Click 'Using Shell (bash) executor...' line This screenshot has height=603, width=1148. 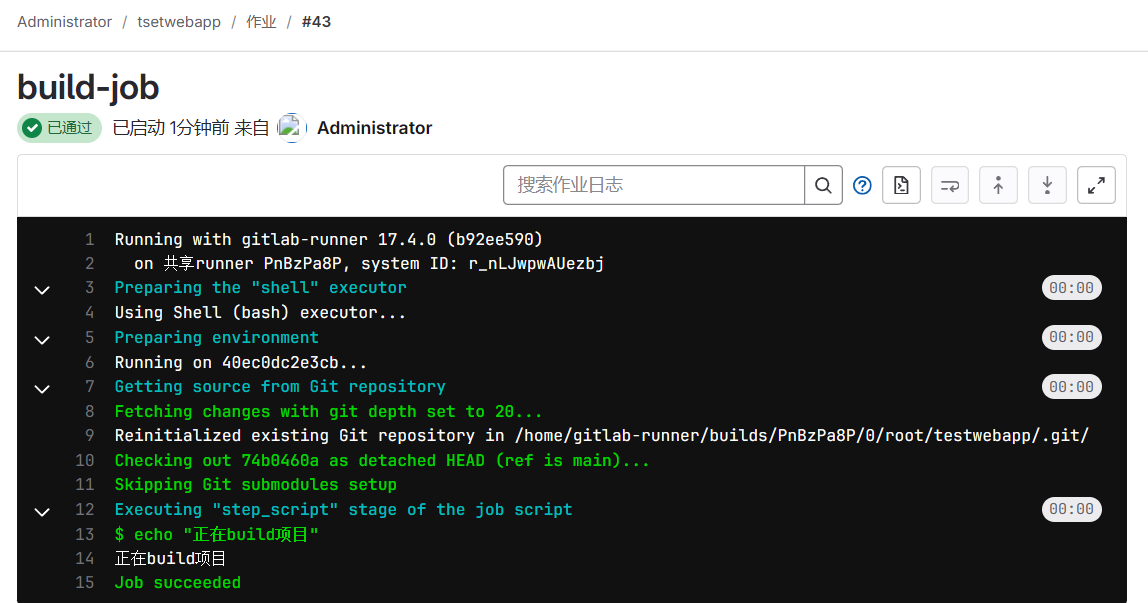click(260, 312)
